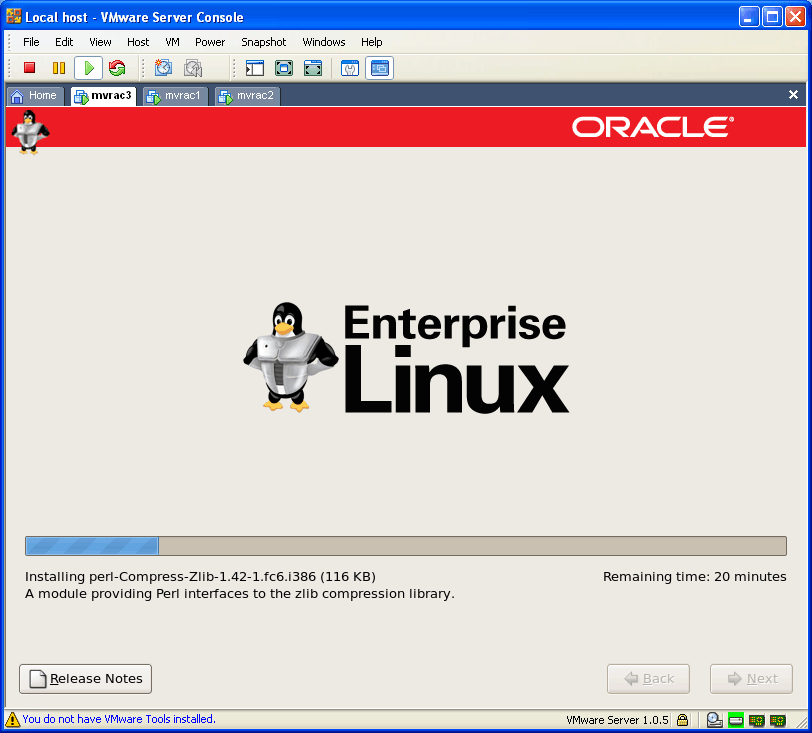Switch to the Home tab
Screen dimensions: 812x733
(x=34, y=96)
